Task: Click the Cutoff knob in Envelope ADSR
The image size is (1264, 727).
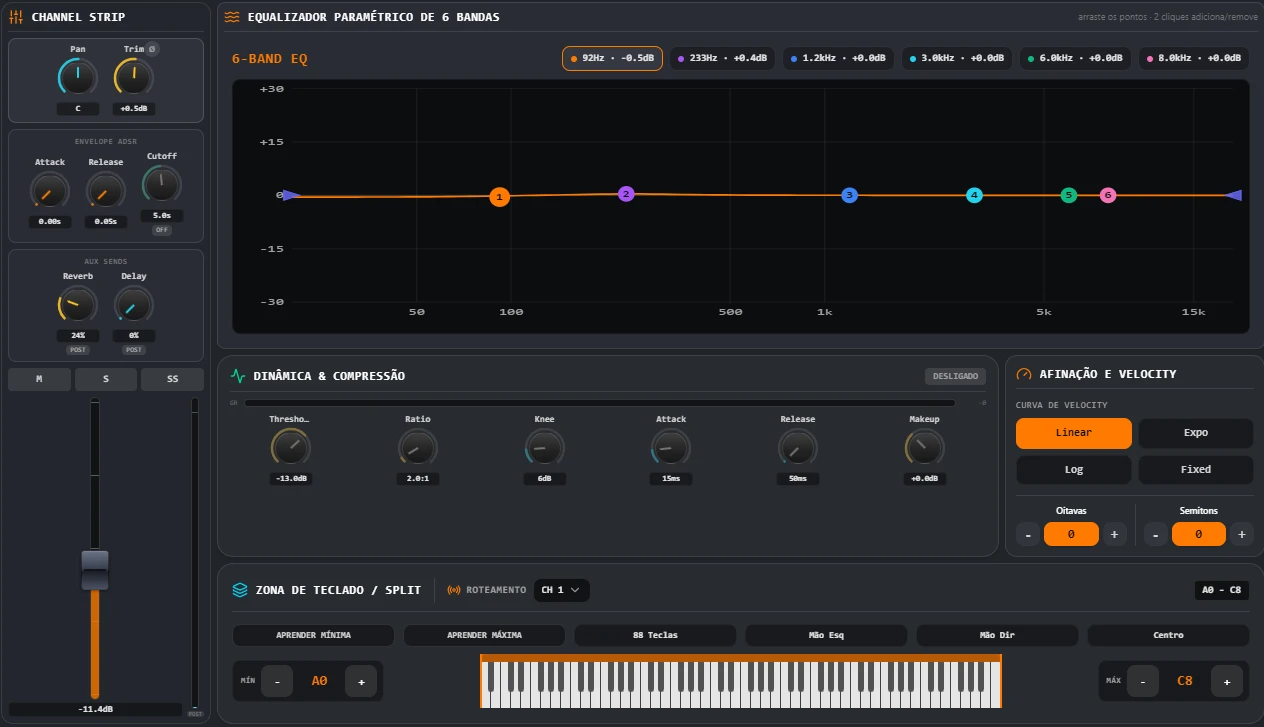Action: [162, 184]
